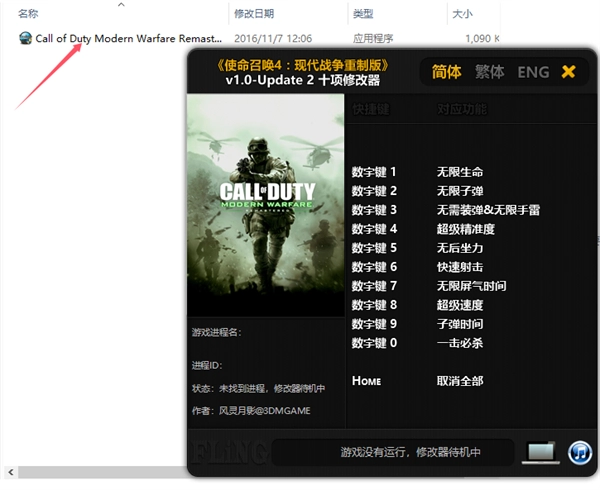Click the music note icon in trainer
Image resolution: width=600 pixels, height=490 pixels.
click(580, 452)
